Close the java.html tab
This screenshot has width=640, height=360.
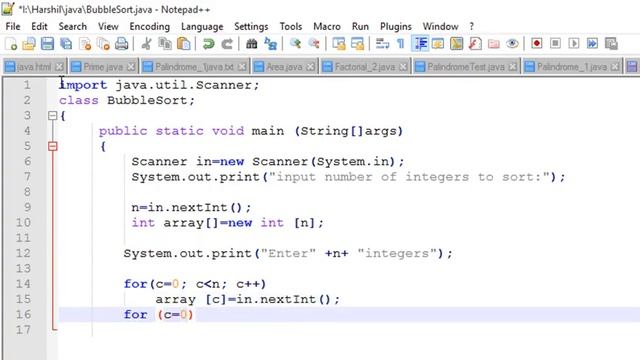coord(59,67)
